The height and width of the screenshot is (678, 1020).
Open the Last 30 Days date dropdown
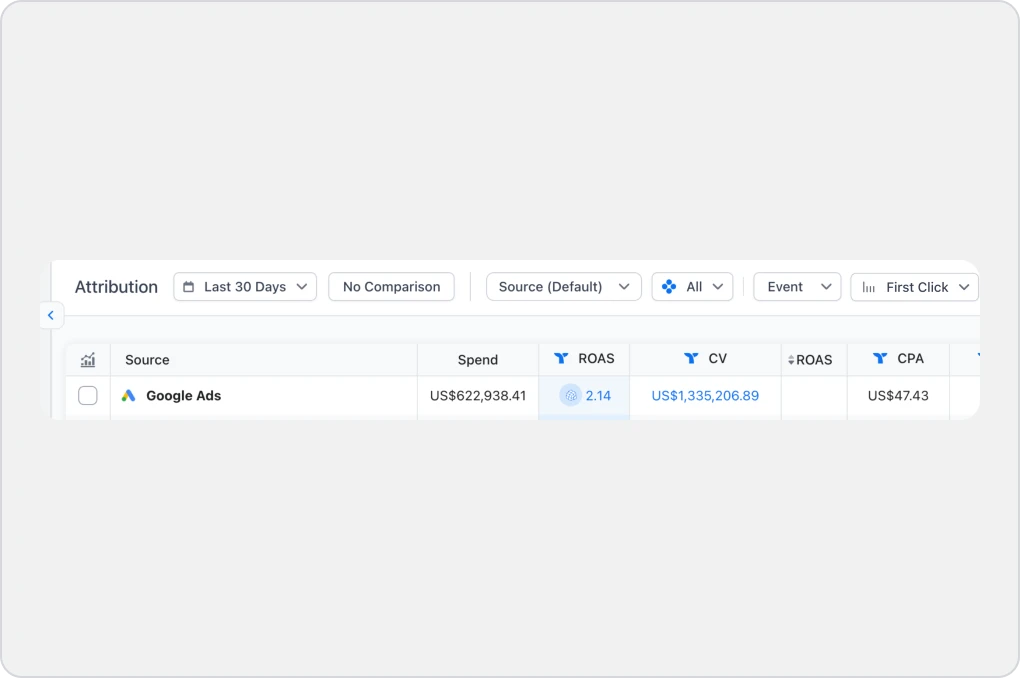245,287
